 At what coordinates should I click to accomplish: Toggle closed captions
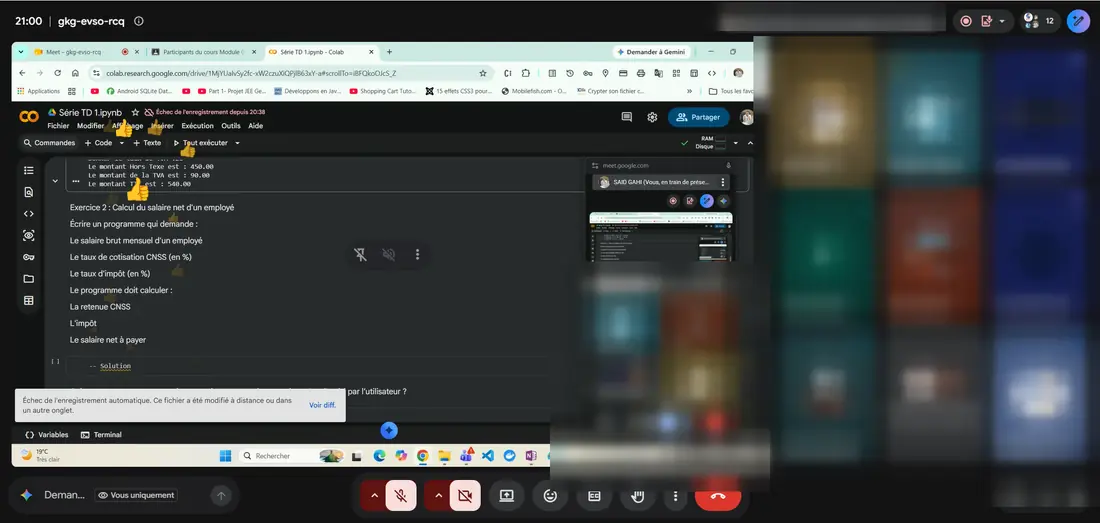click(594, 496)
